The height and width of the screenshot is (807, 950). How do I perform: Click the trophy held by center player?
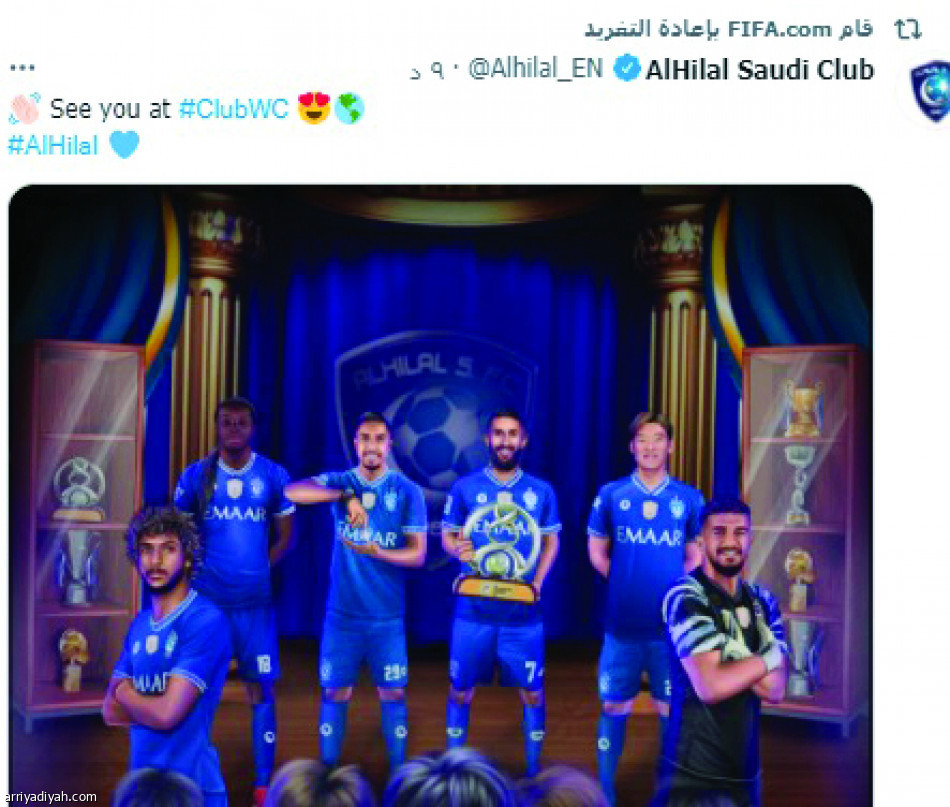497,553
